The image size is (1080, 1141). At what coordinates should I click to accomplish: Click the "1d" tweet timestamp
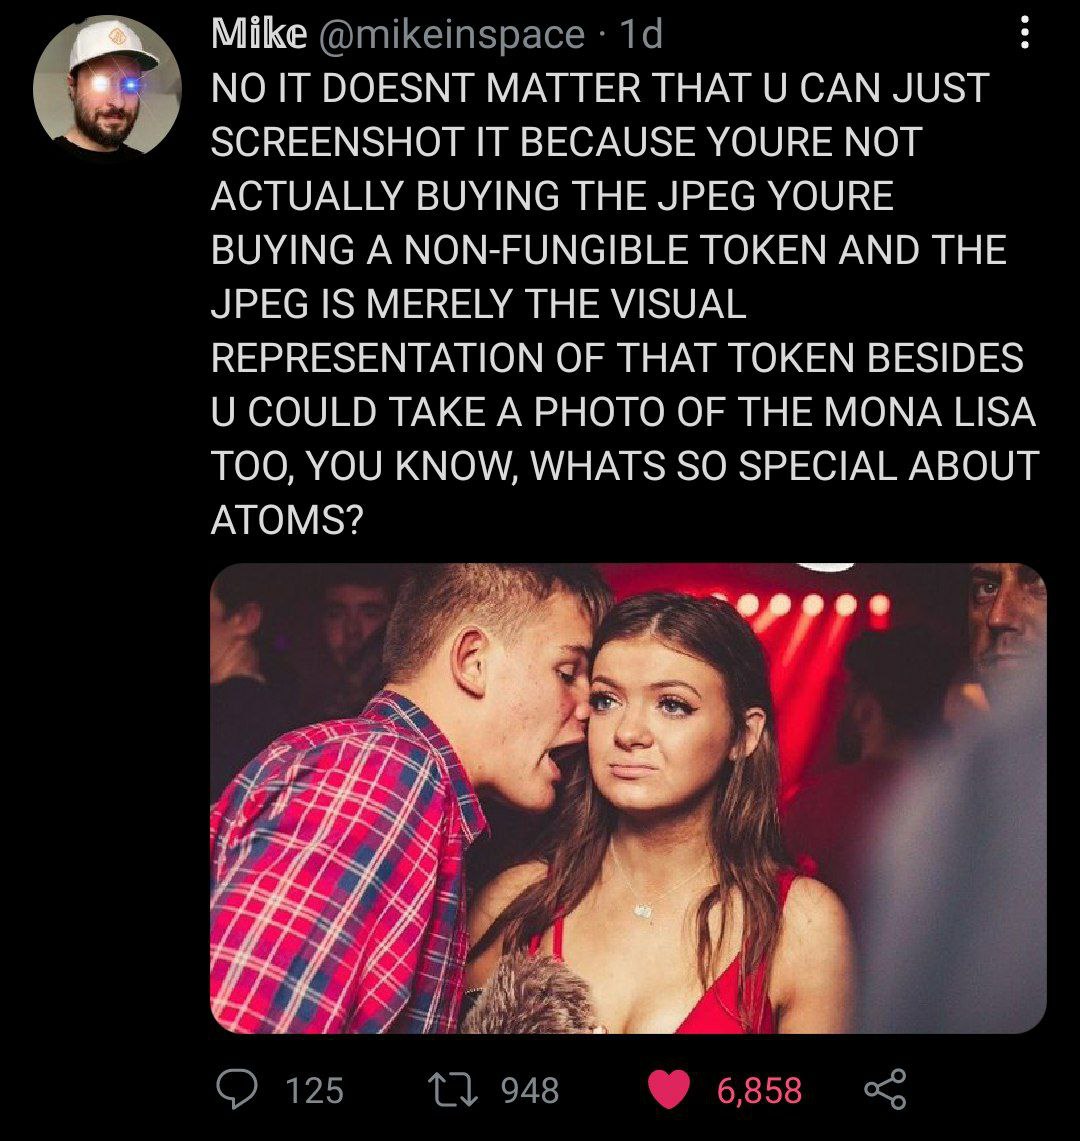tap(641, 36)
